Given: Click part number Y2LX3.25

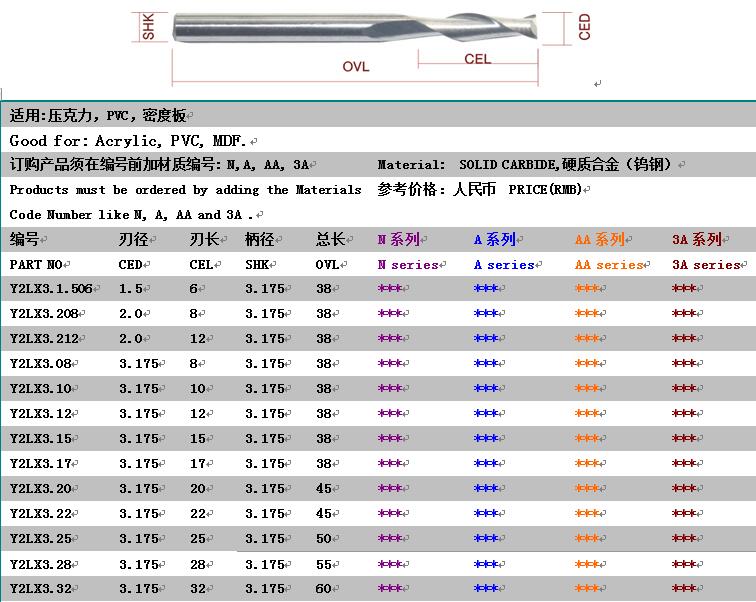Looking at the screenshot, I should click(40, 539).
